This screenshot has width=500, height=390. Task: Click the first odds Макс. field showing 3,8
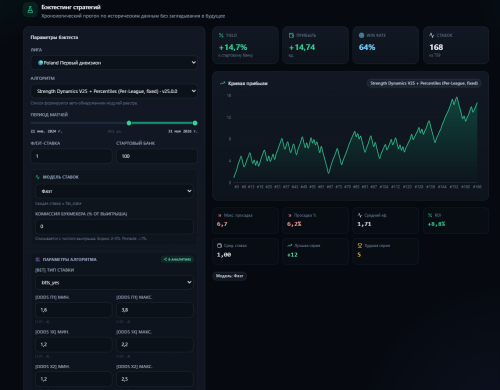tap(155, 310)
